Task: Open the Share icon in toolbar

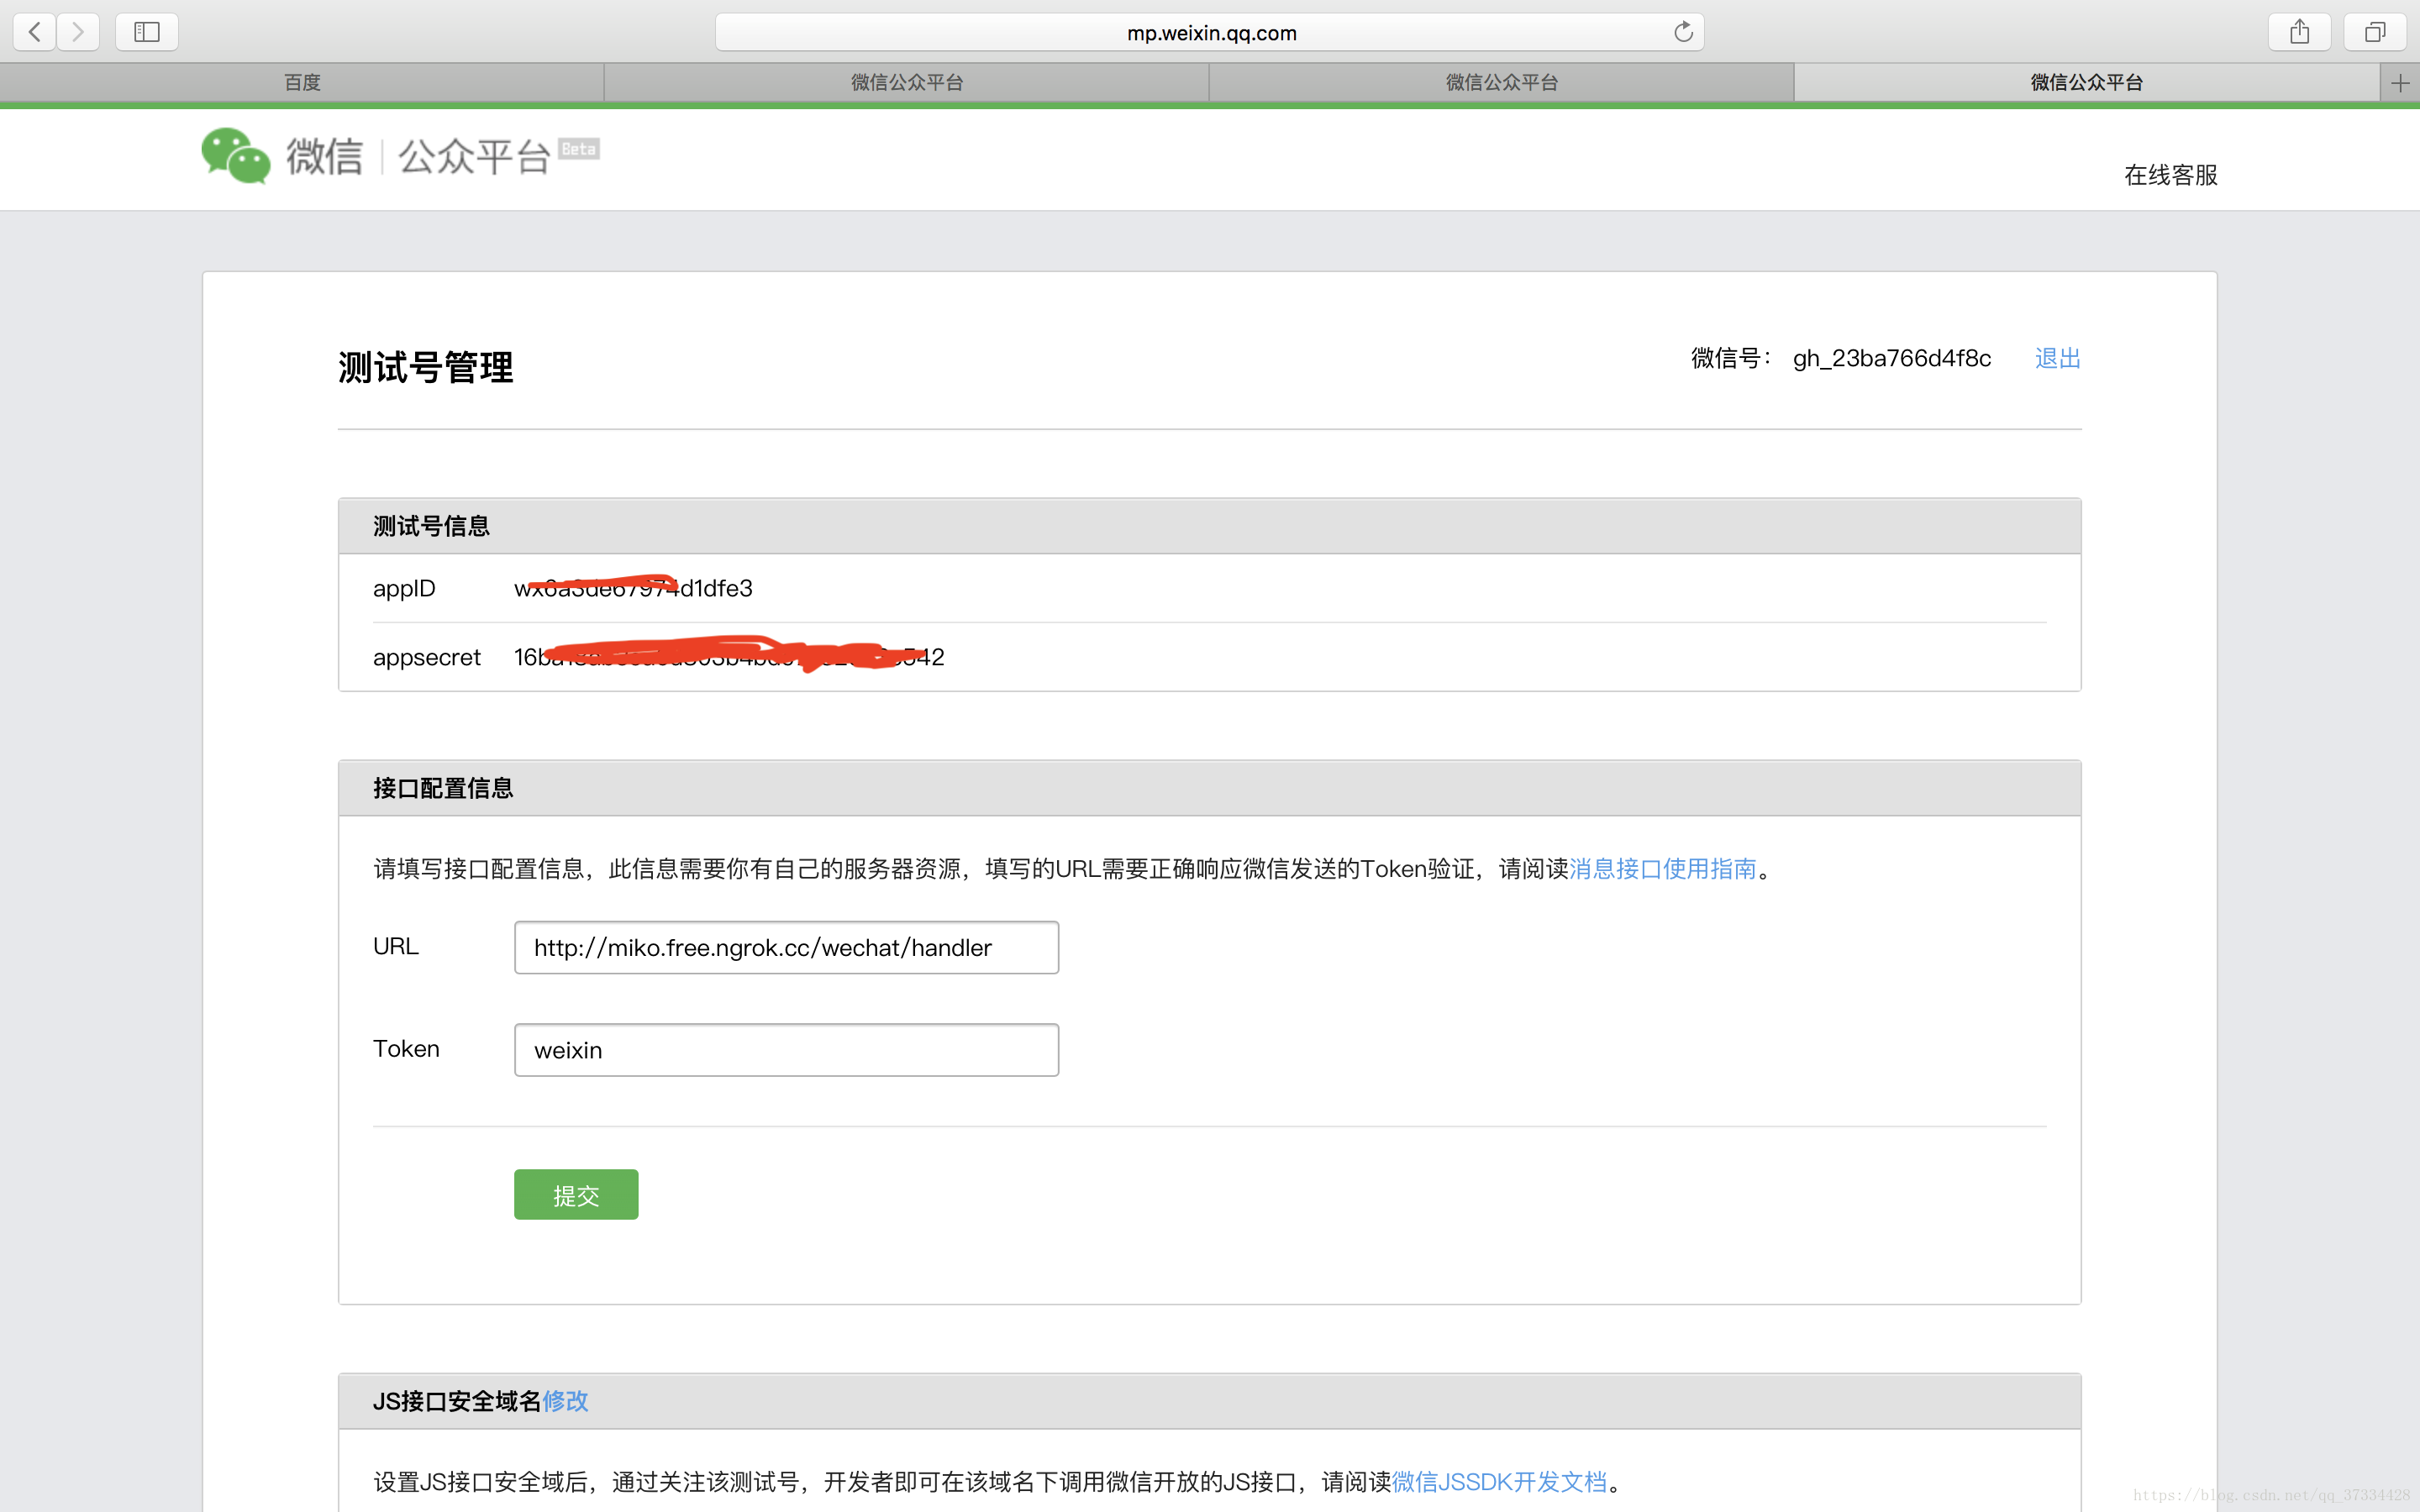Action: coord(2299,32)
